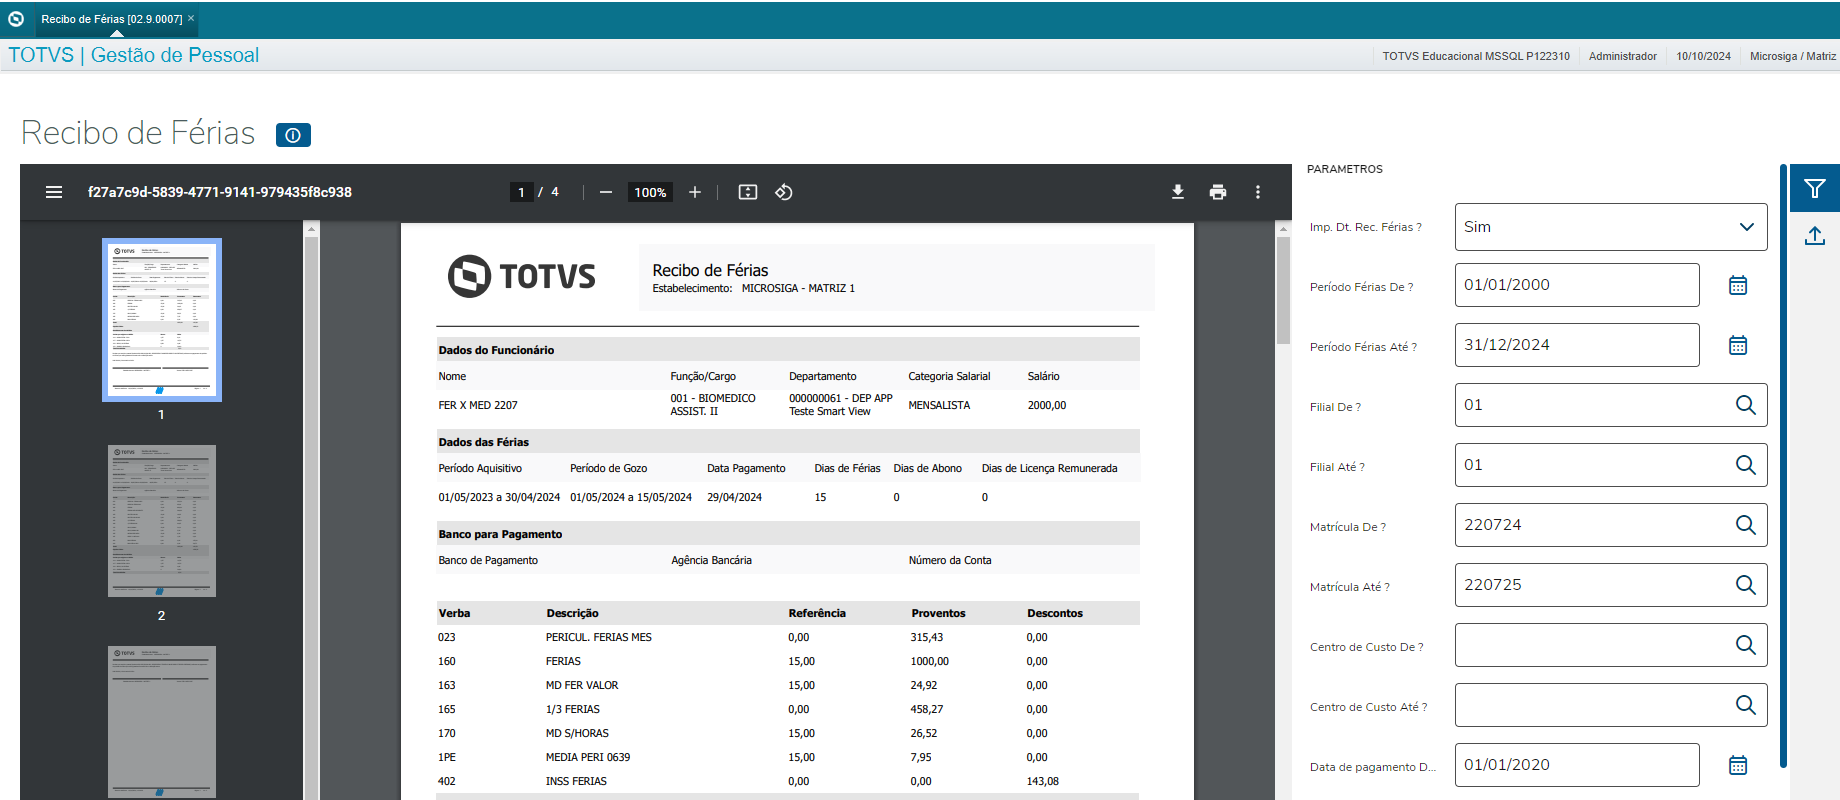Click TOTVS Educacional MSSQL P122310 environment label
This screenshot has width=1840, height=800.
tap(1476, 56)
